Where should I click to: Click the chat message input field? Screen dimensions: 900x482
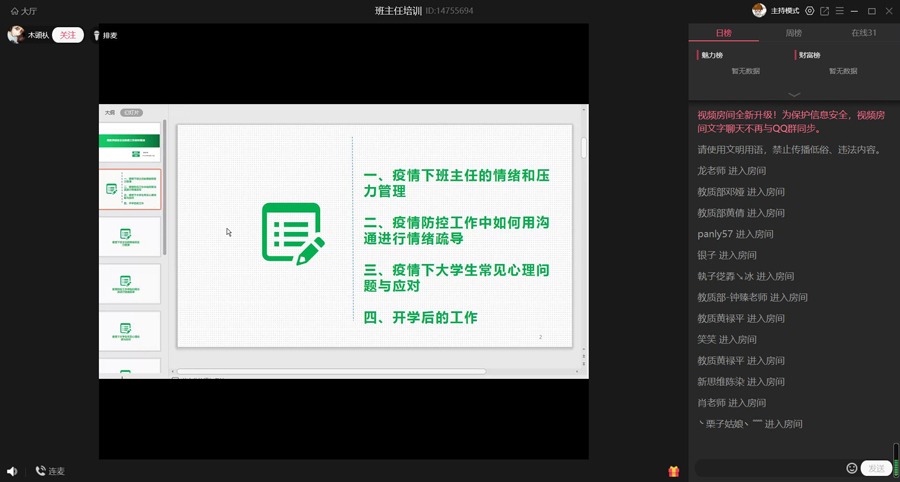[770, 468]
